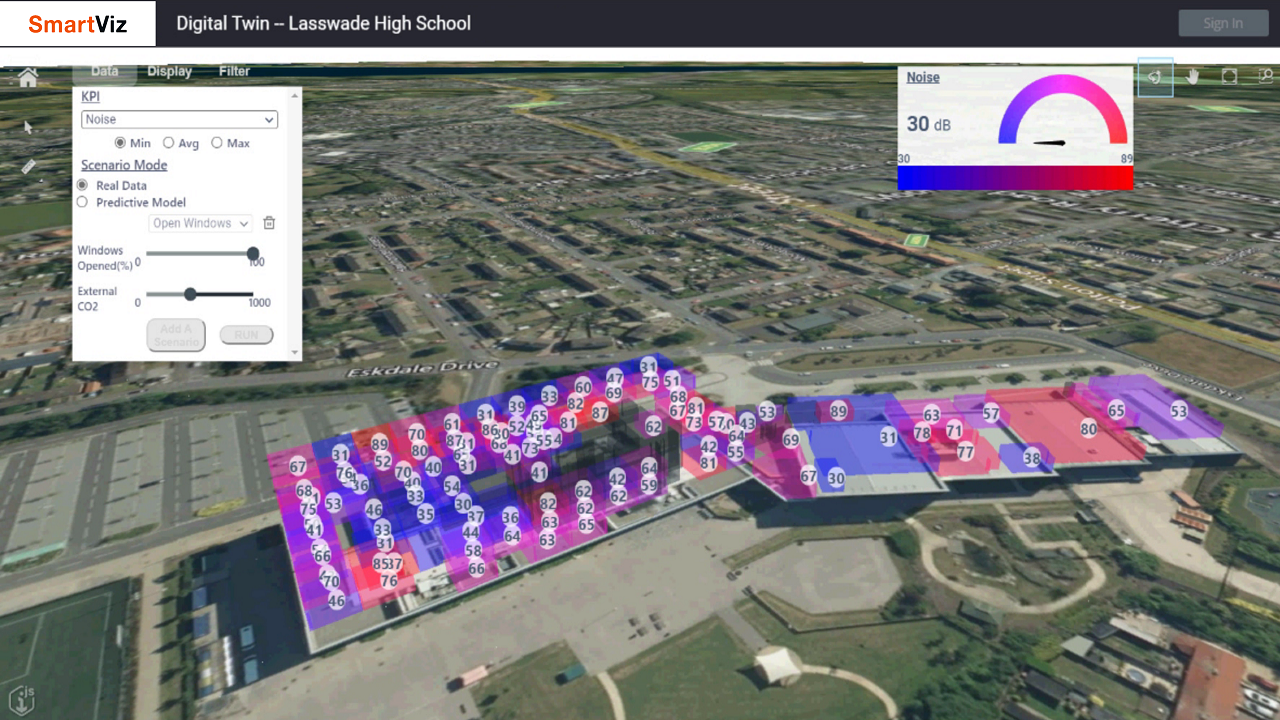
Task: Open the zoom magnifier tool
Action: [1263, 77]
